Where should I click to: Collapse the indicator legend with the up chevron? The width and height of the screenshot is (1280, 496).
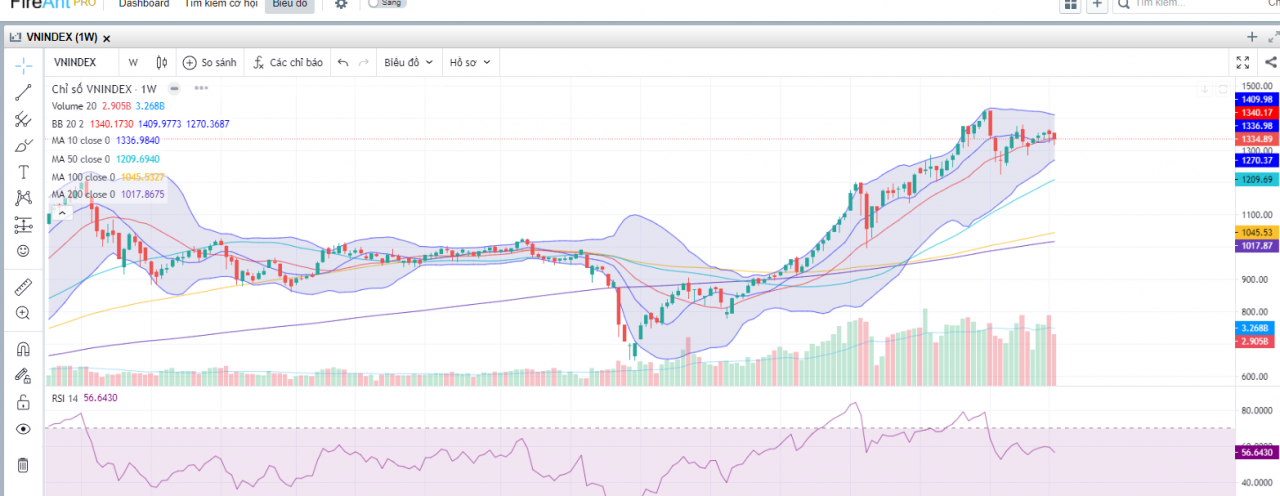[62, 212]
